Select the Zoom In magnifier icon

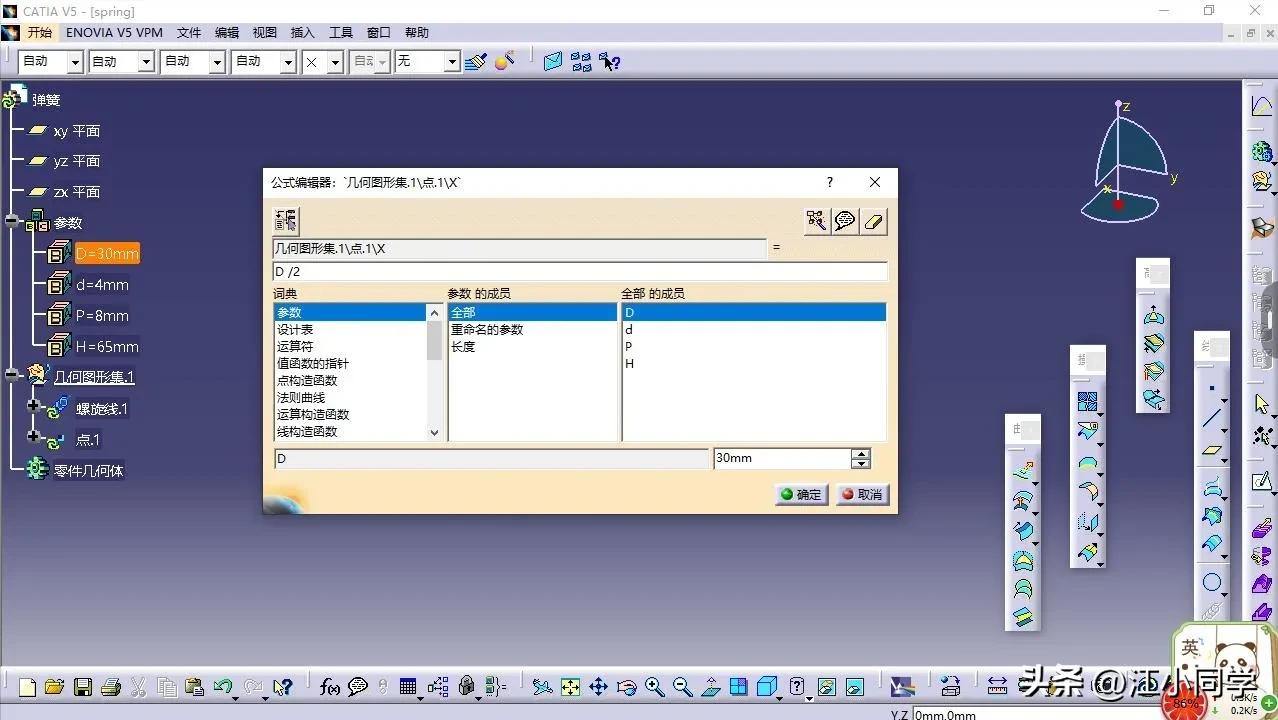[655, 687]
